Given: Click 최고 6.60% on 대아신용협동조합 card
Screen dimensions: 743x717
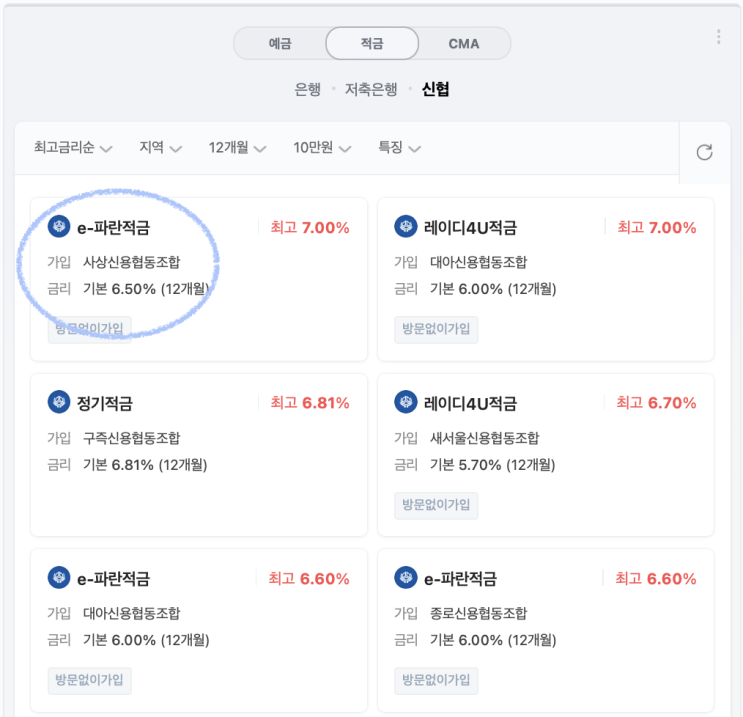Looking at the screenshot, I should (309, 579).
